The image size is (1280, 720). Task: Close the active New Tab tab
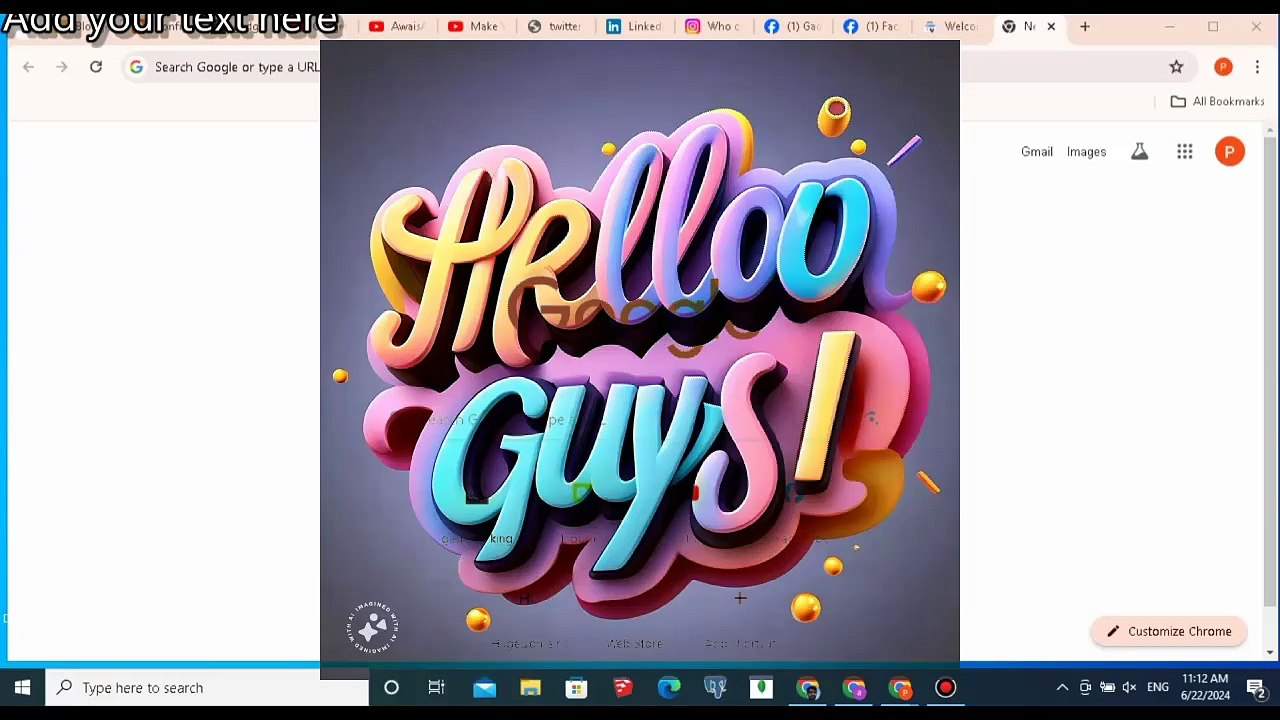pos(1051,27)
